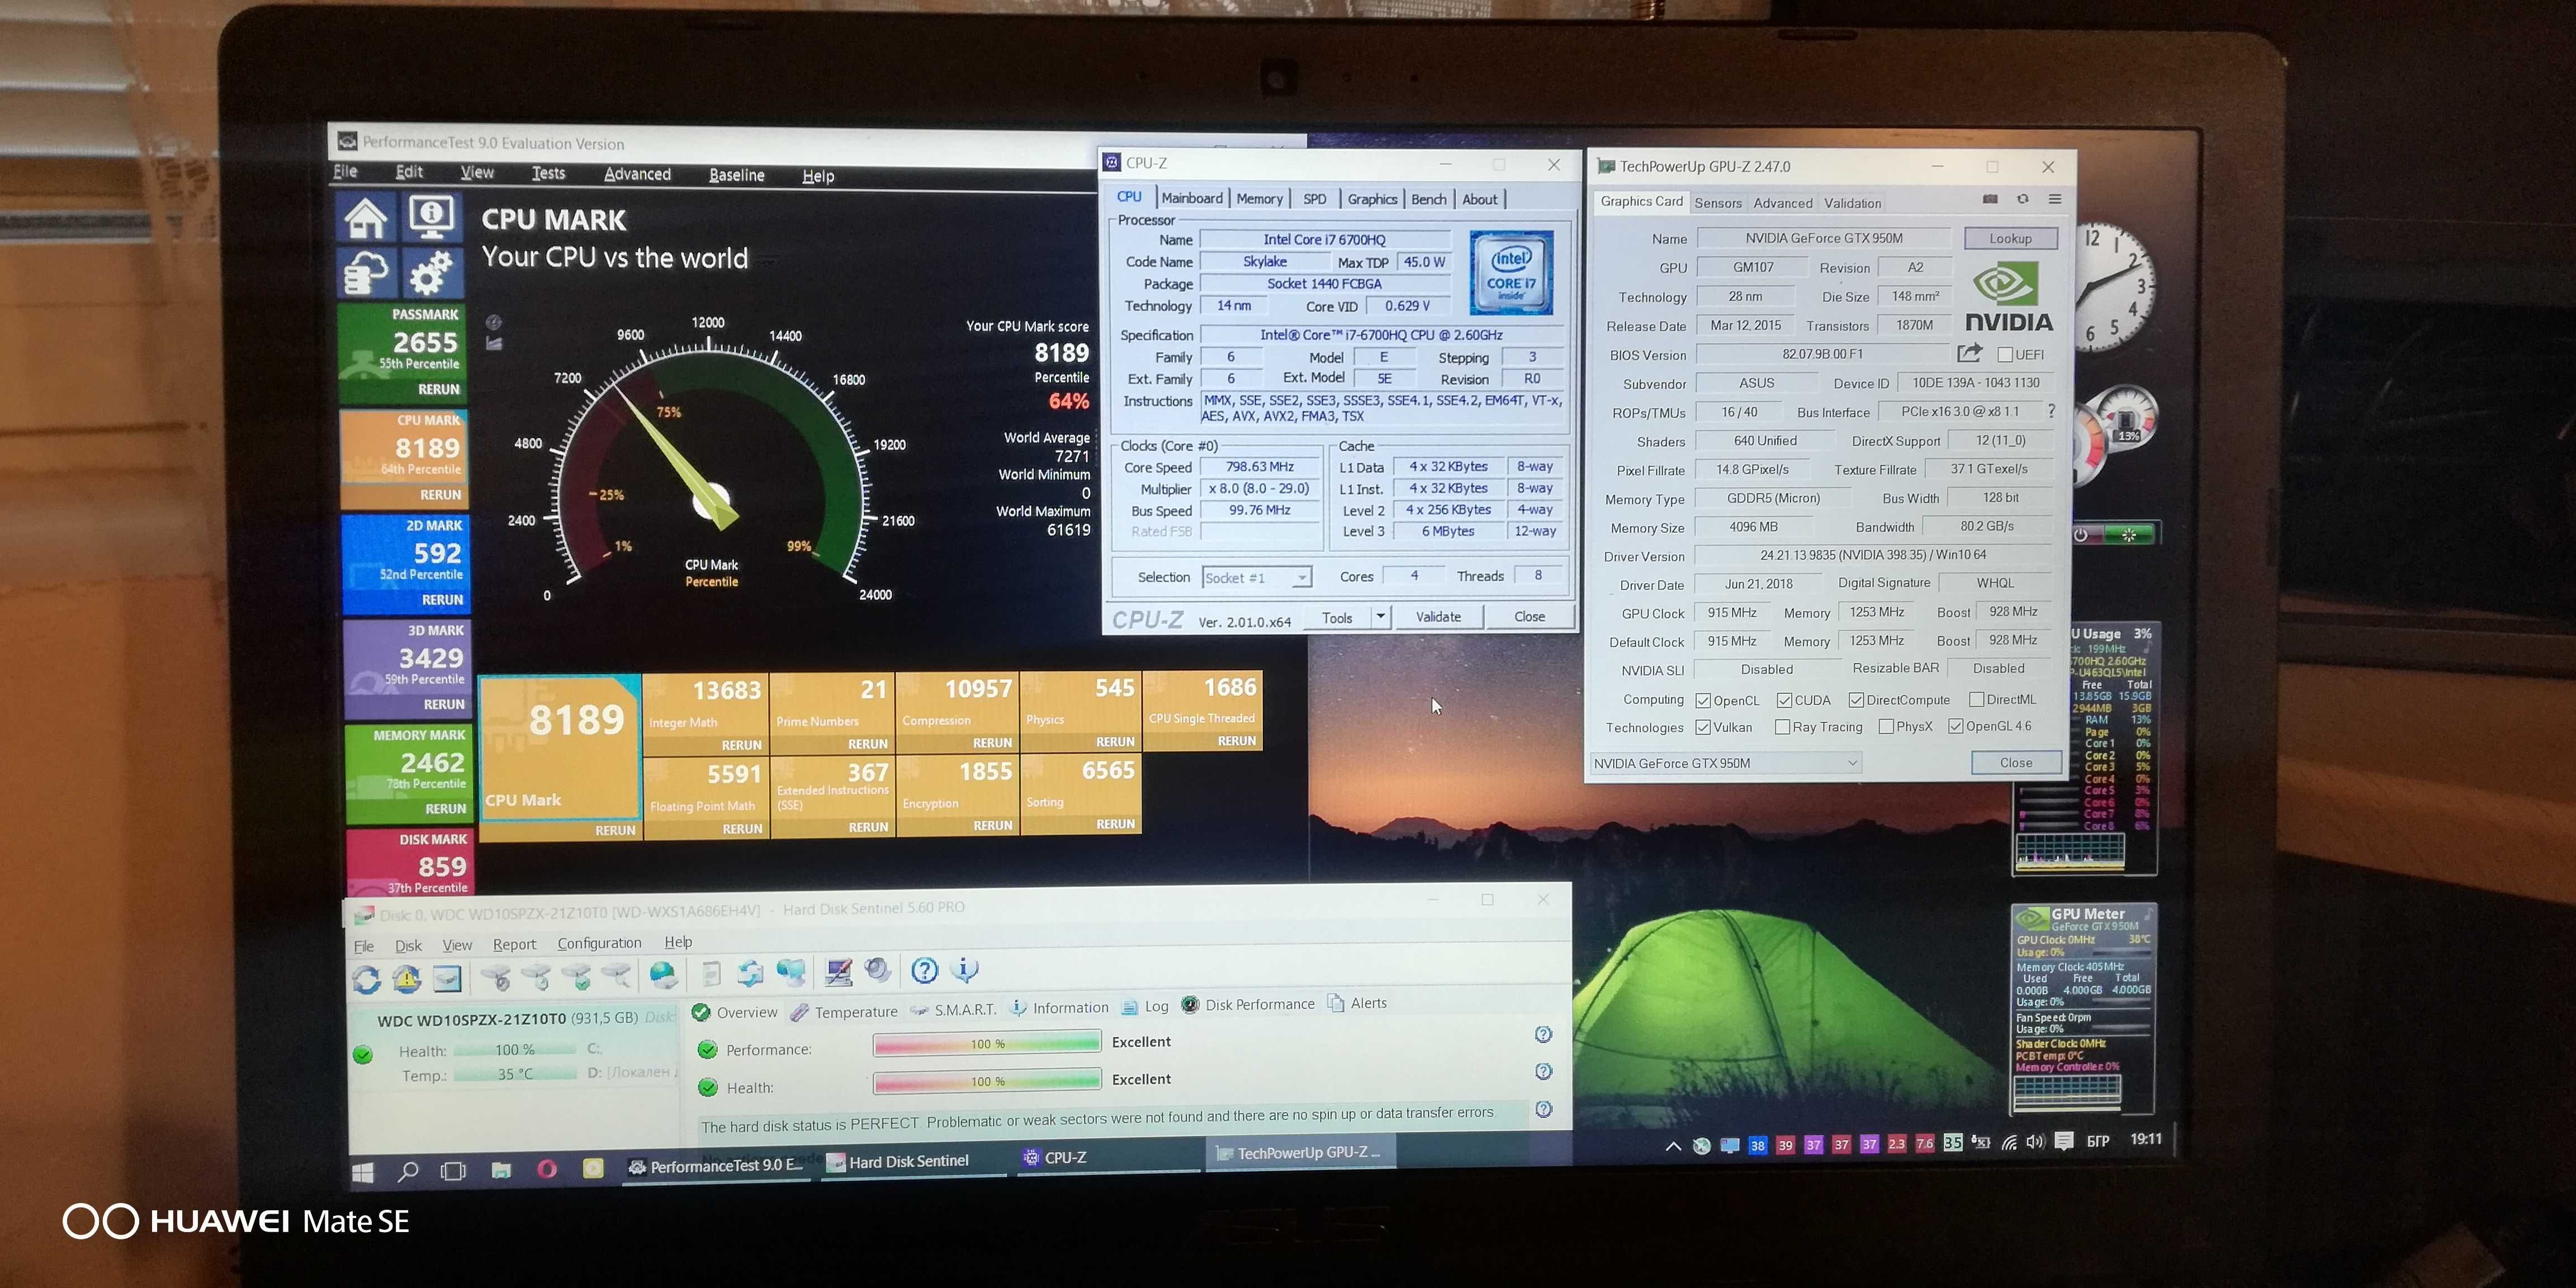
Task: Toggle the OpenGL 4.6 checkbox
Action: coord(1956,726)
